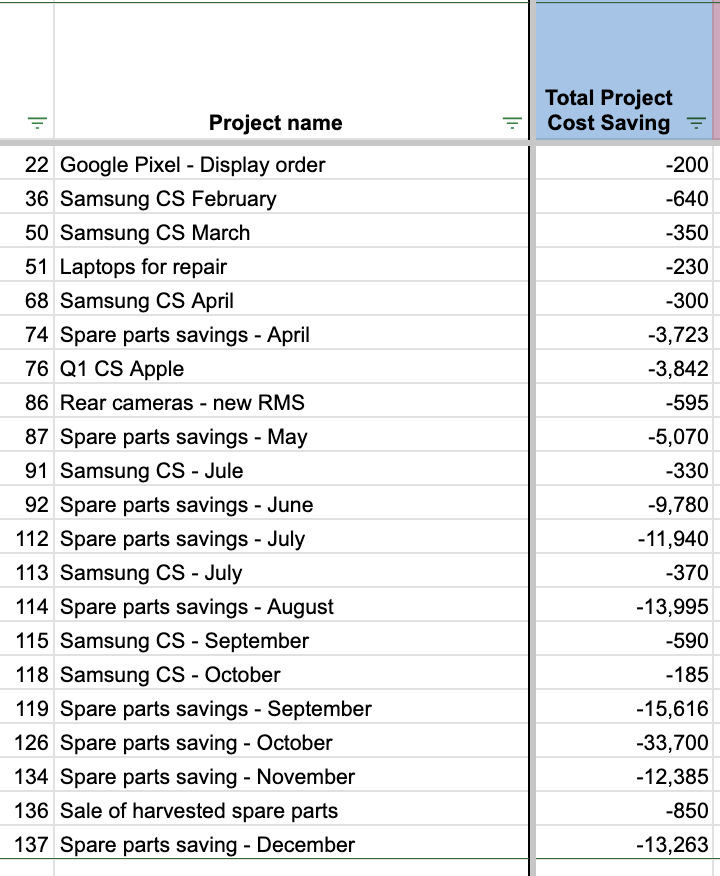
Task: Select row number 76 cell
Action: [x=27, y=369]
